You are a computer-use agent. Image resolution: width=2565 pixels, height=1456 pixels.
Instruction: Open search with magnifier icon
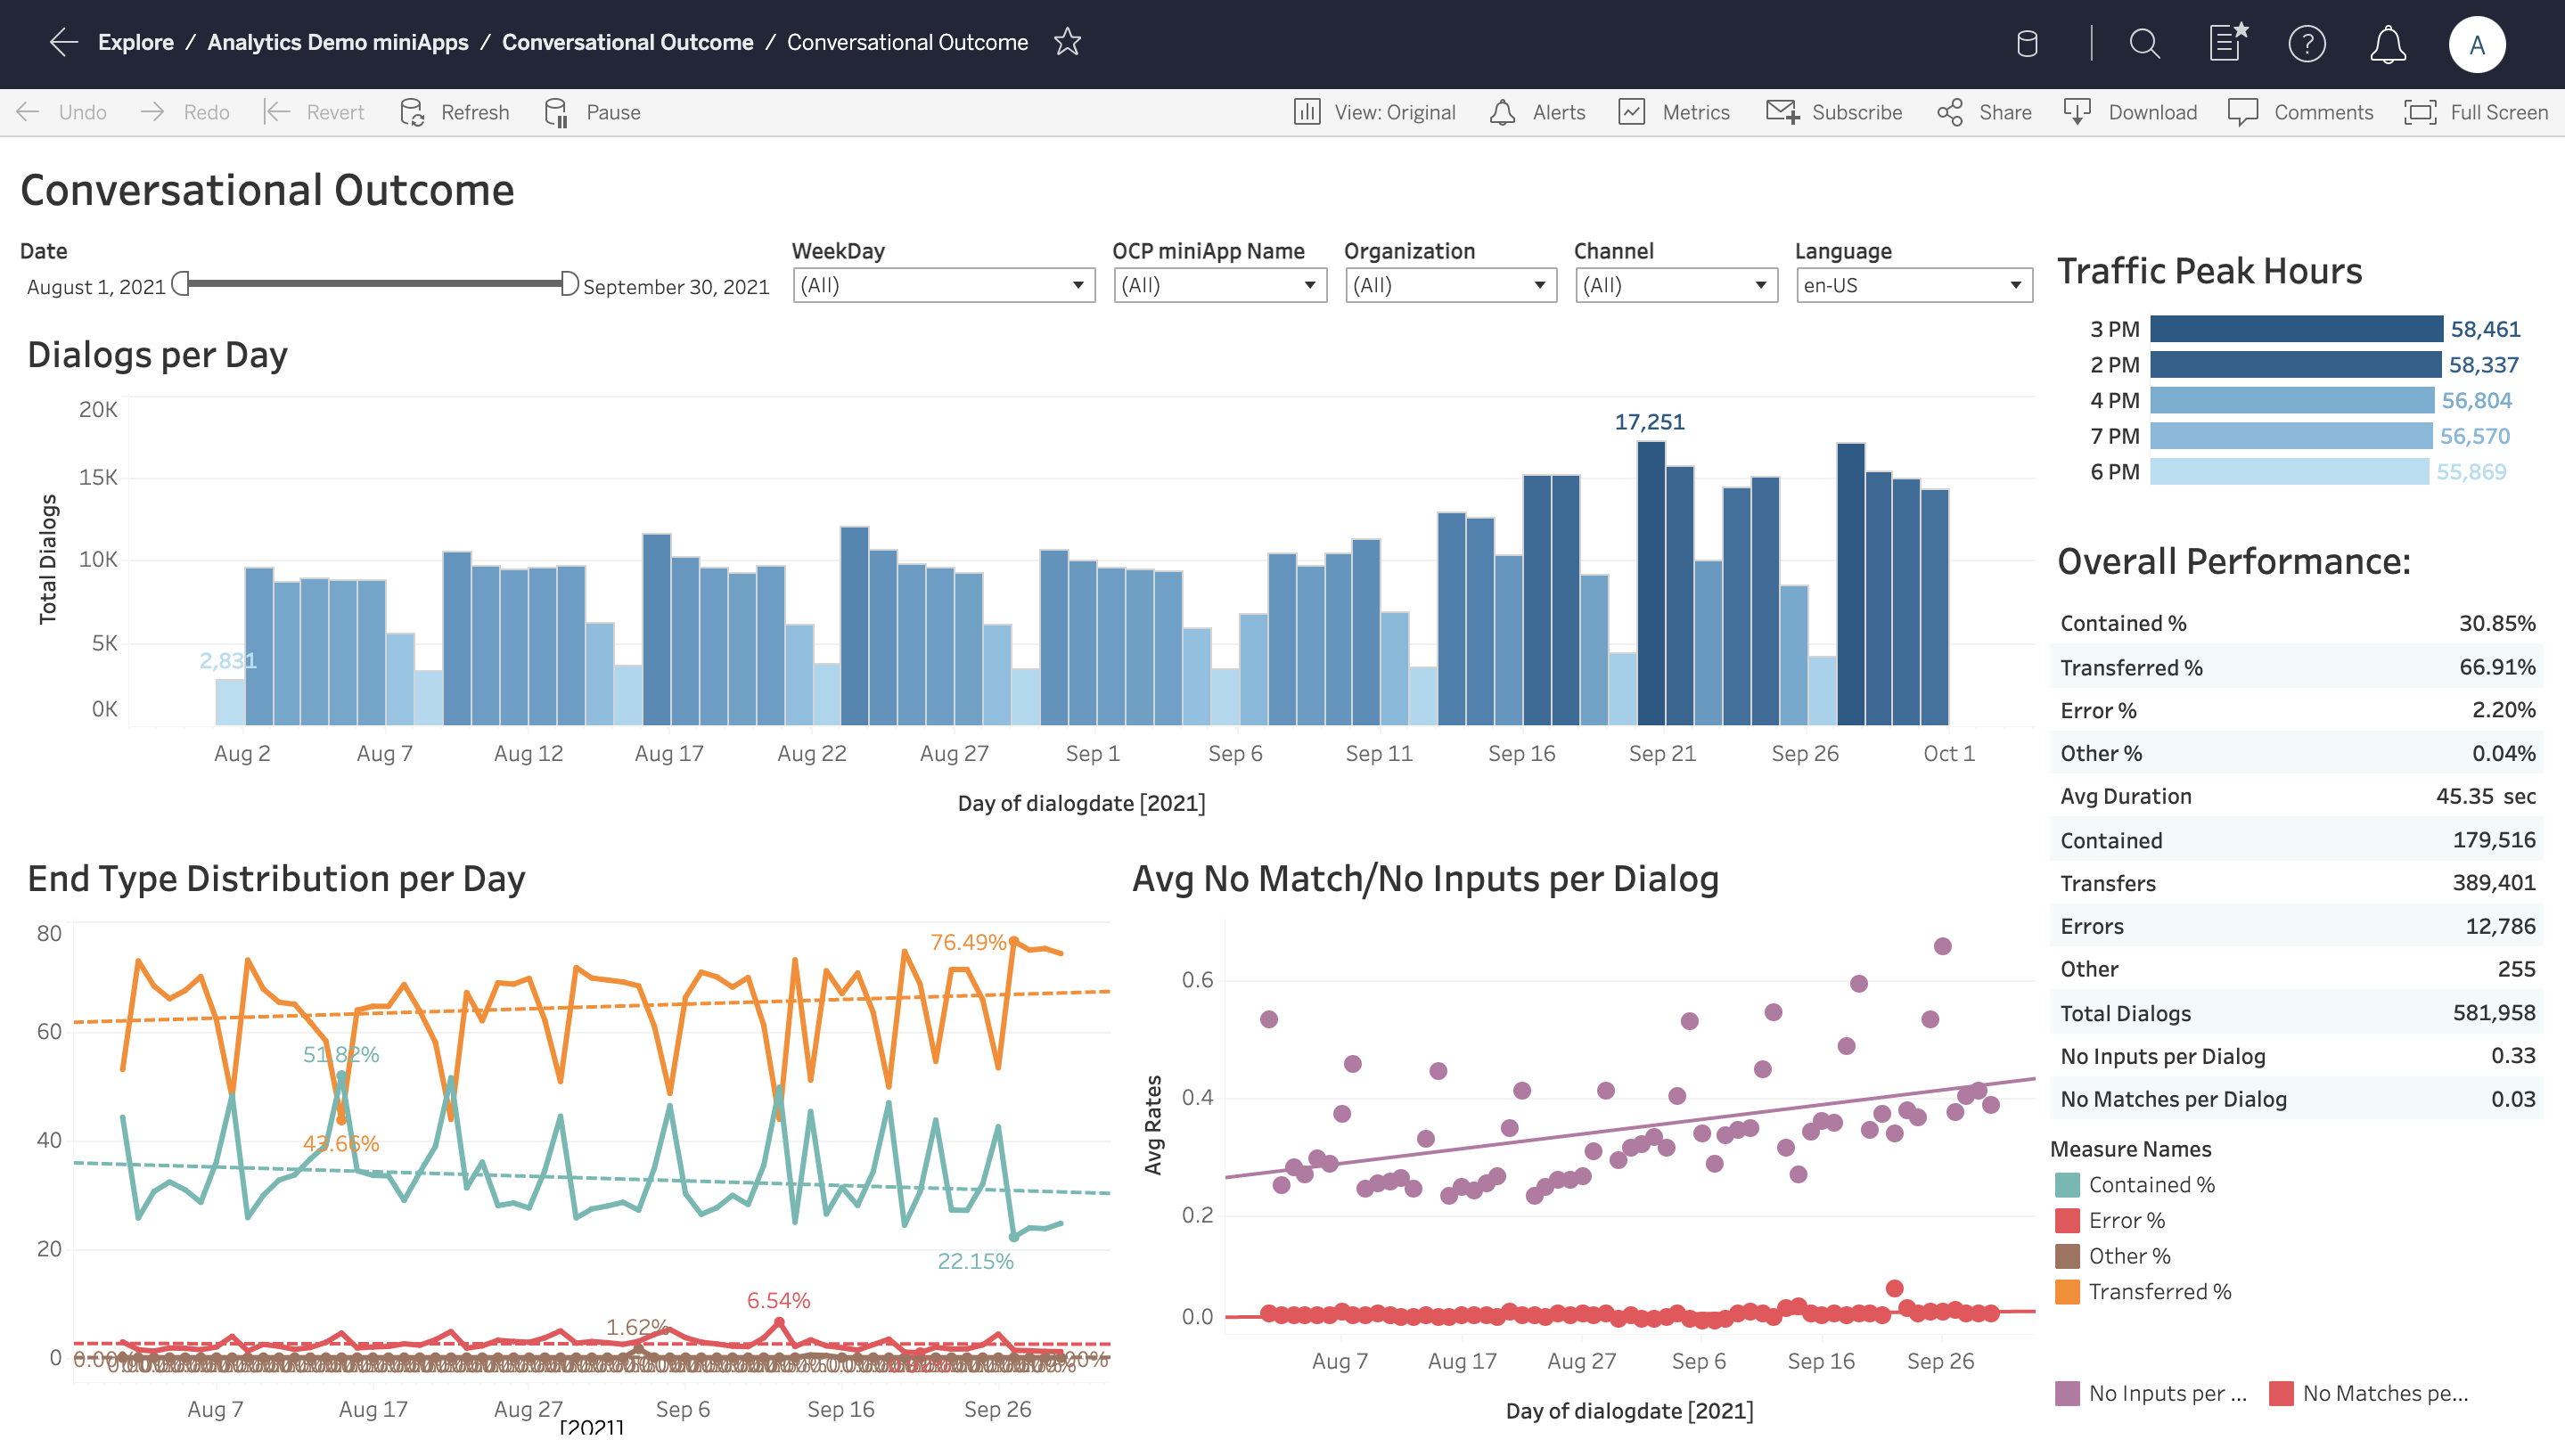tap(2143, 44)
